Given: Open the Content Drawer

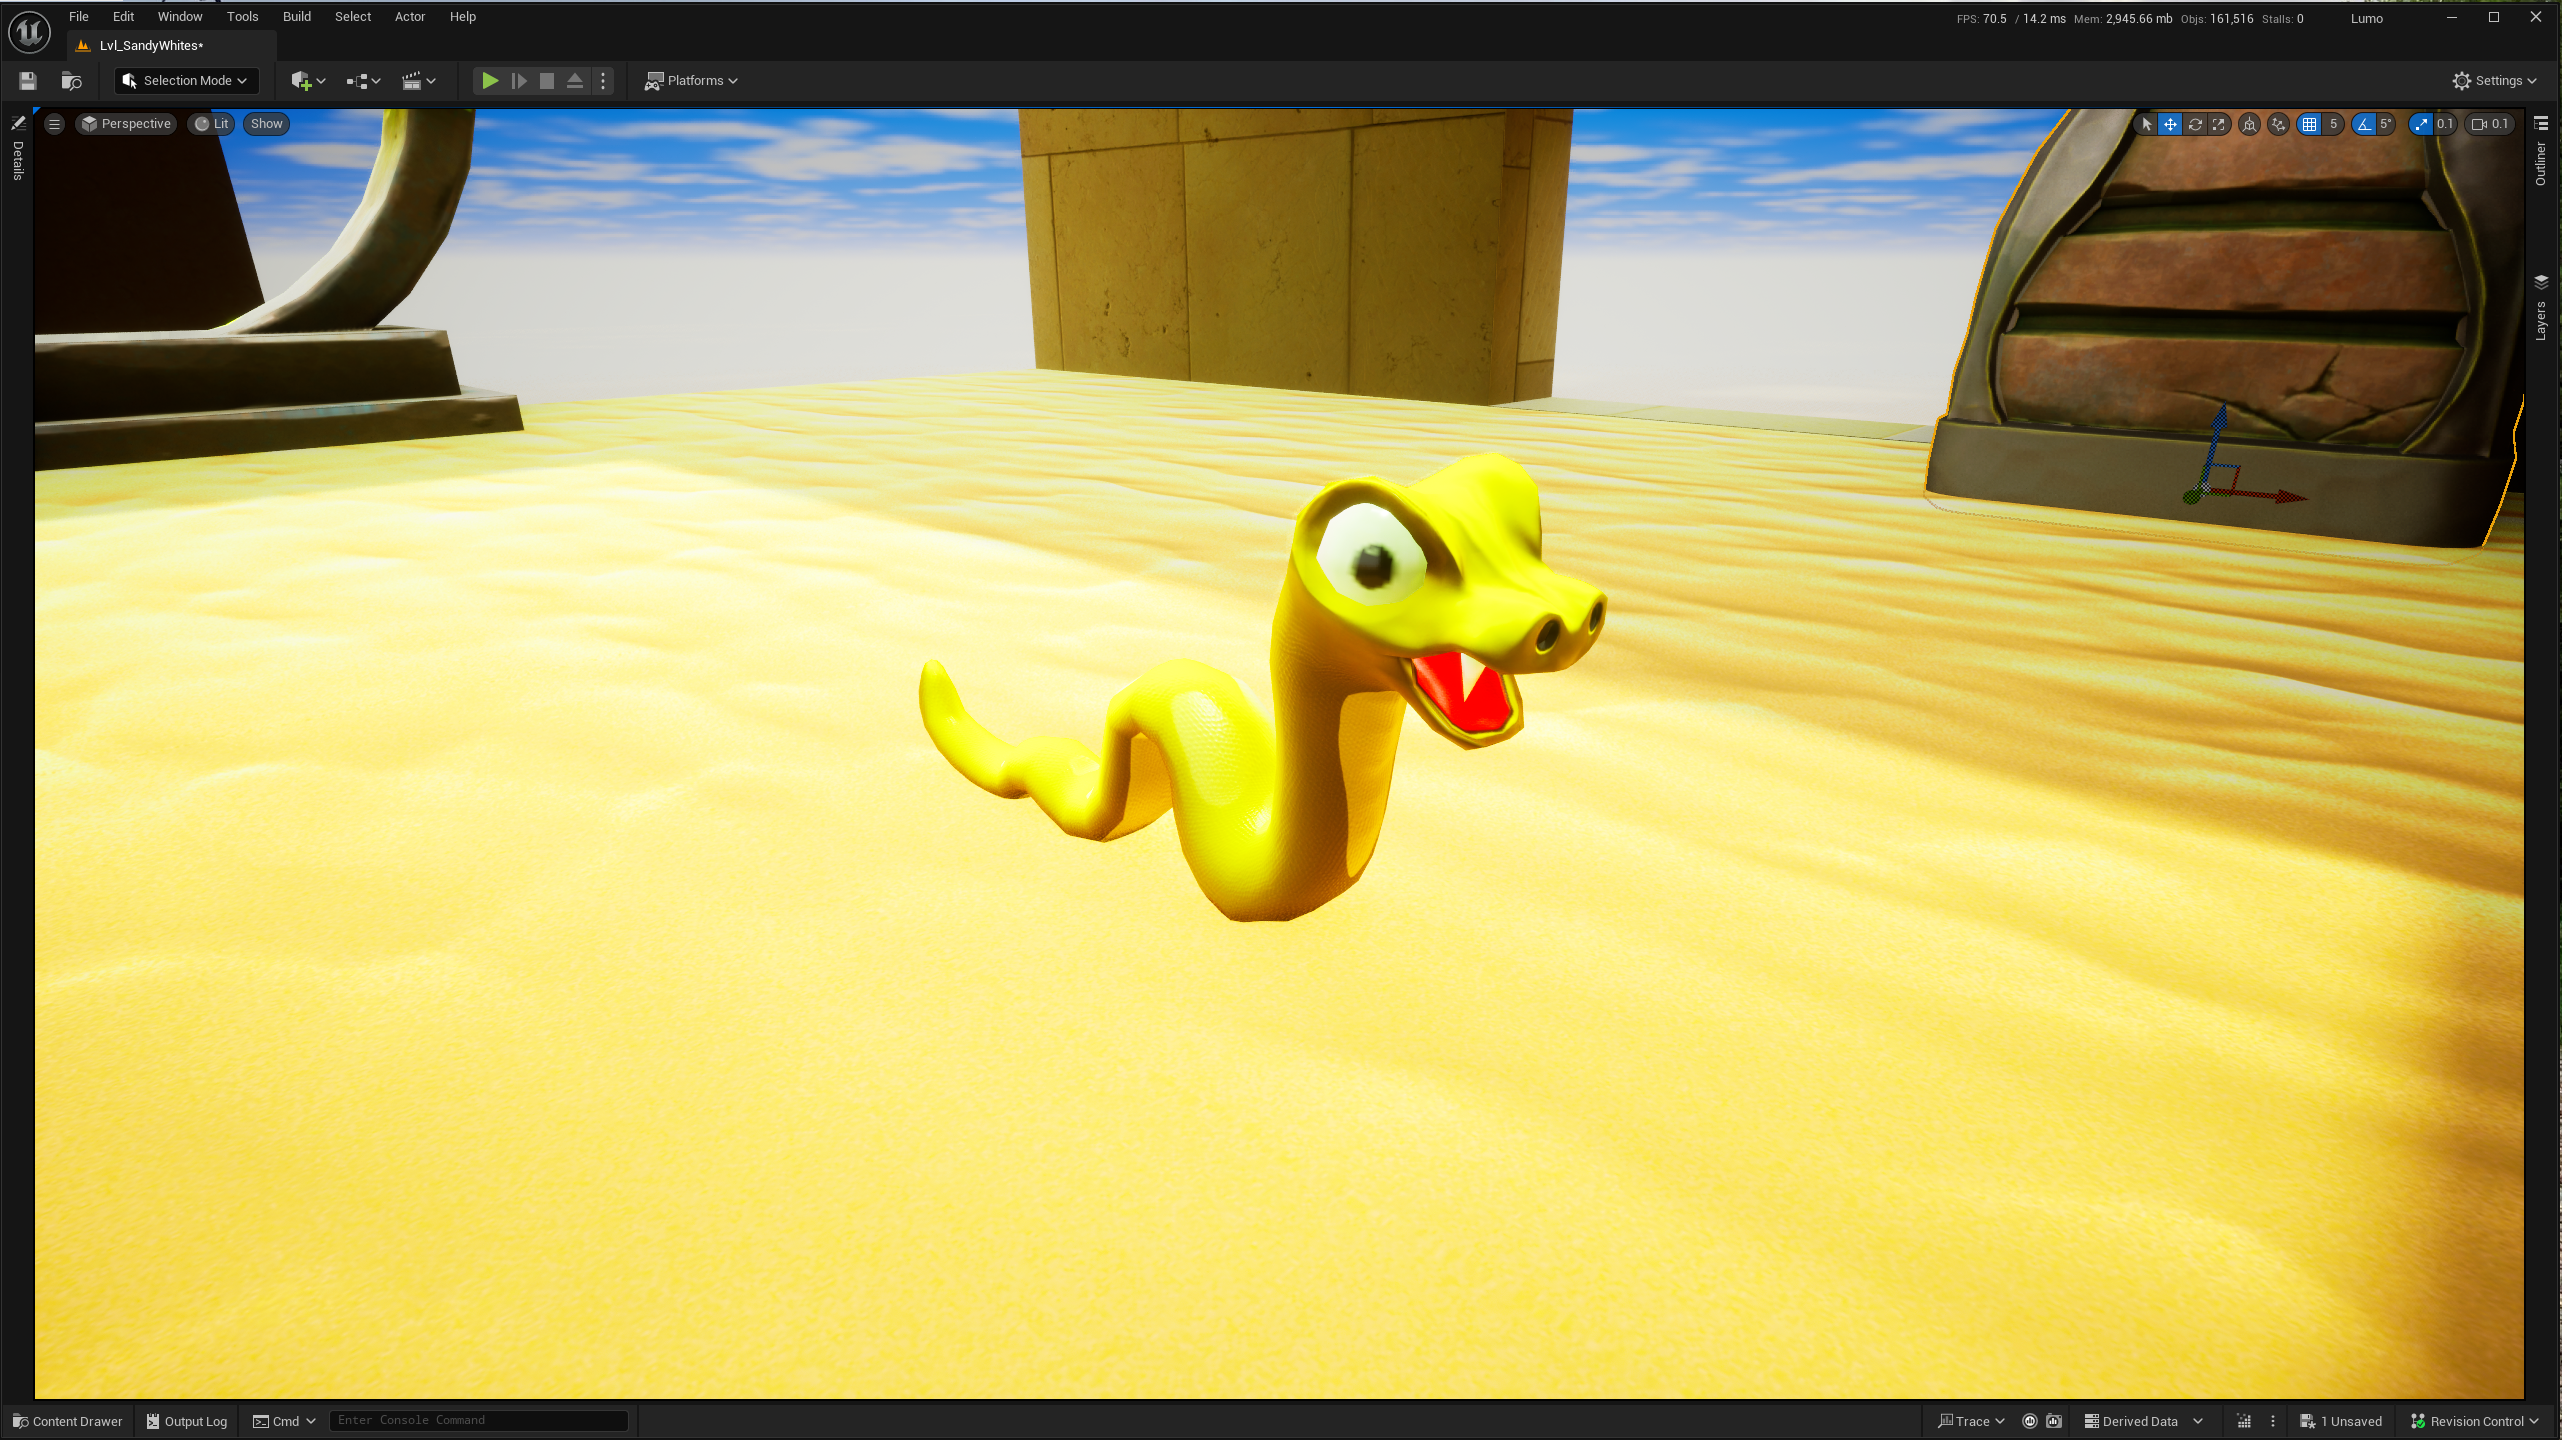Looking at the screenshot, I should tap(67, 1421).
